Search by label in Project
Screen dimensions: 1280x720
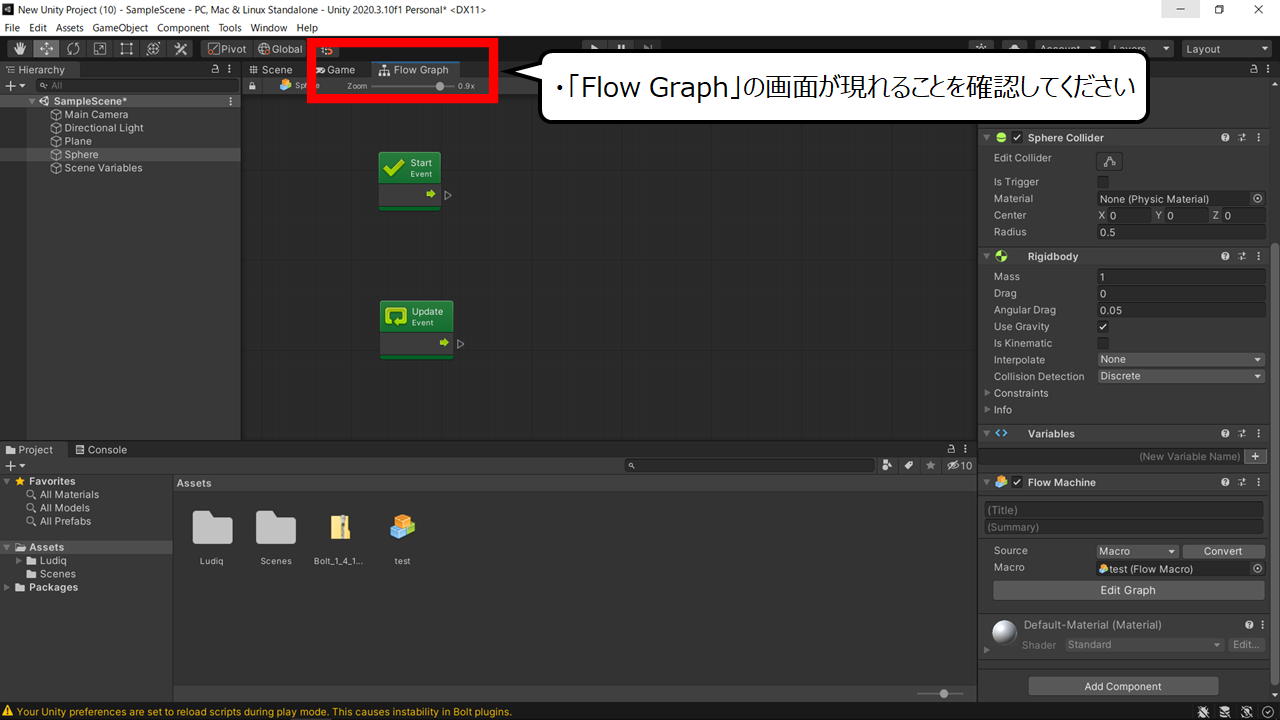click(909, 465)
